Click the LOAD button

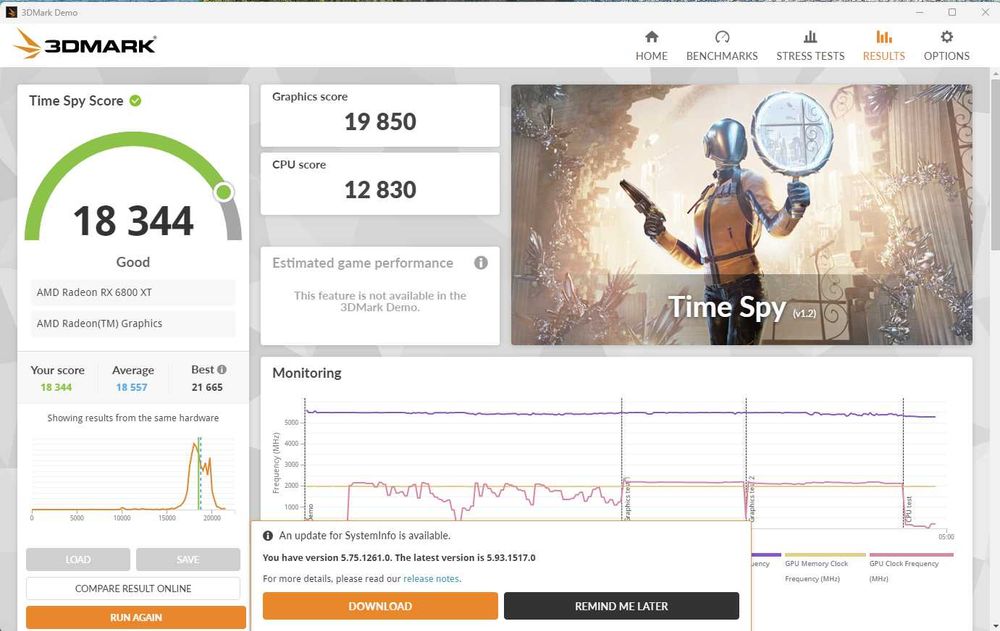tap(78, 560)
